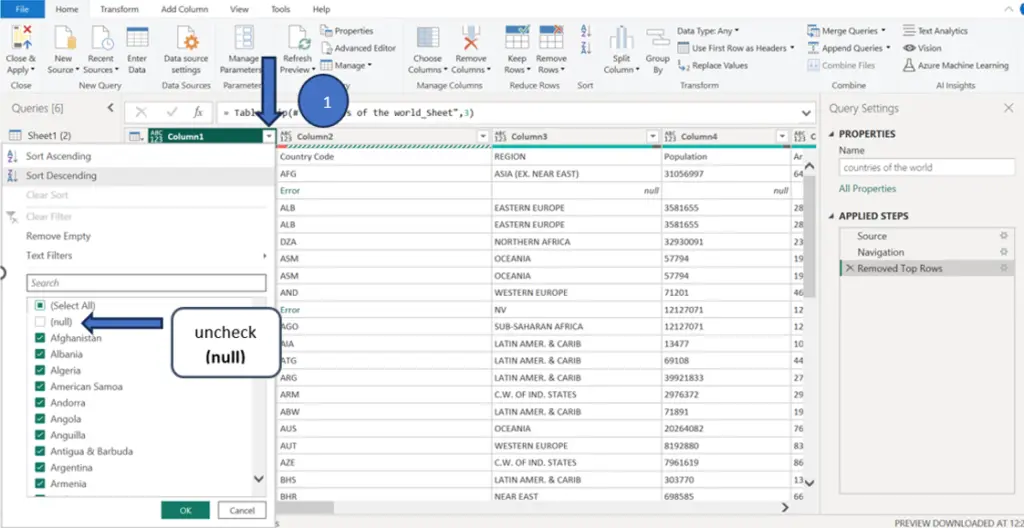1024x528 pixels.
Task: Click the filter list scroll-down arrow
Action: tap(259, 479)
